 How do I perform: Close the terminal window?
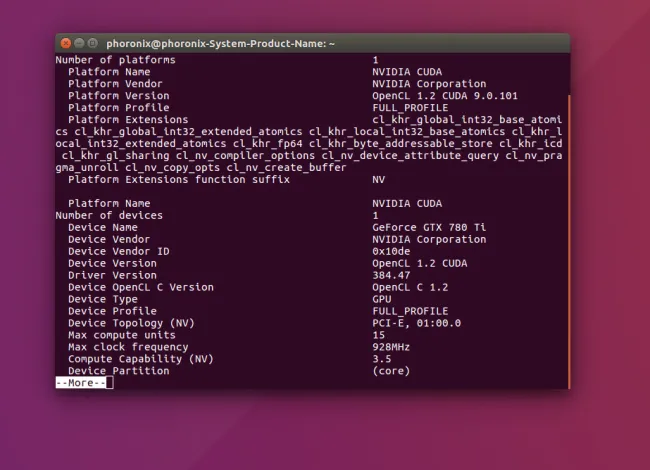click(66, 43)
